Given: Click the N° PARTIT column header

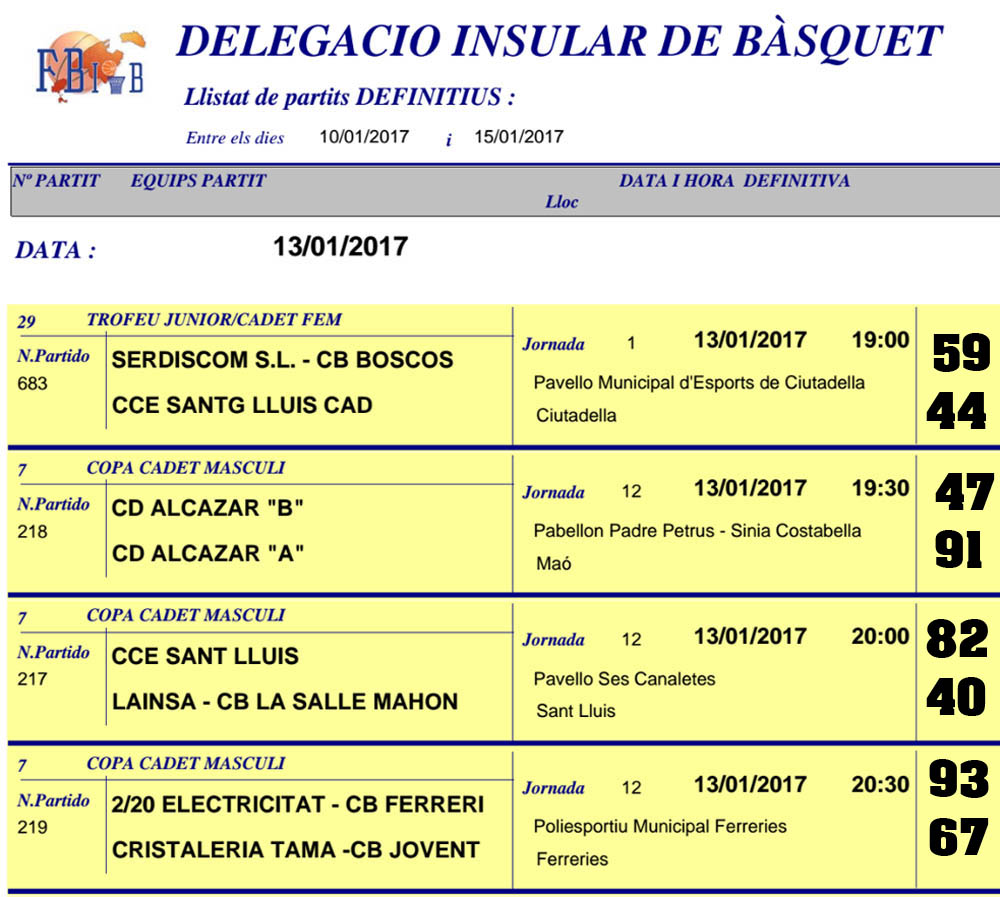Looking at the screenshot, I should pyautogui.click(x=56, y=180).
